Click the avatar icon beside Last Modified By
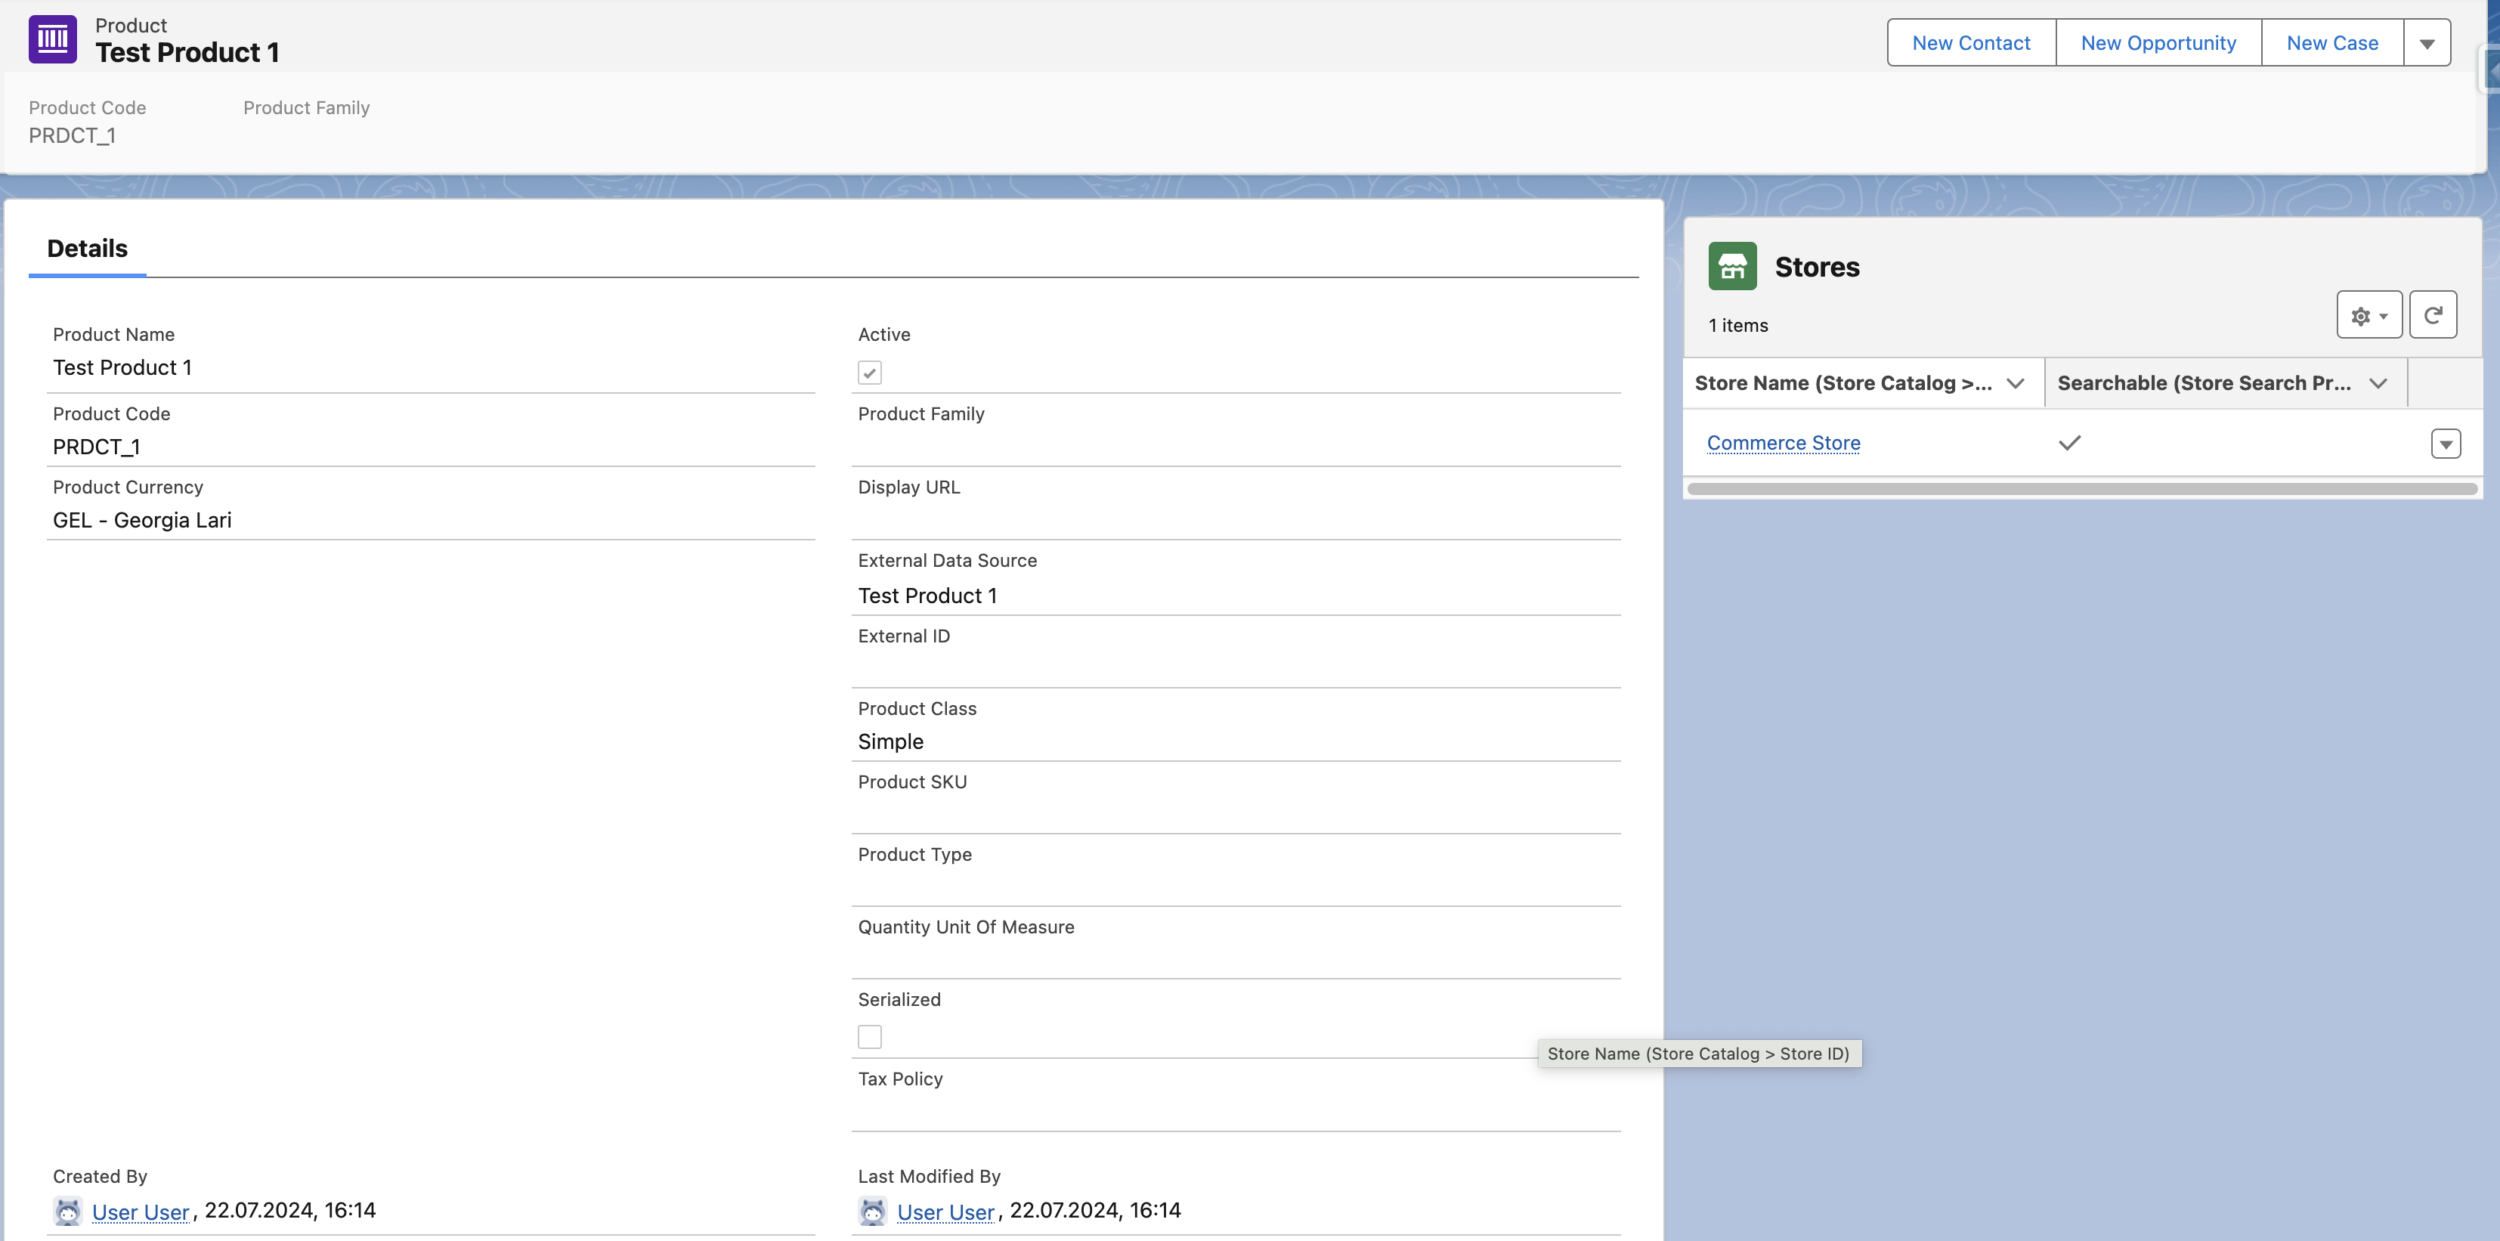This screenshot has height=1241, width=2500. pyautogui.click(x=873, y=1210)
